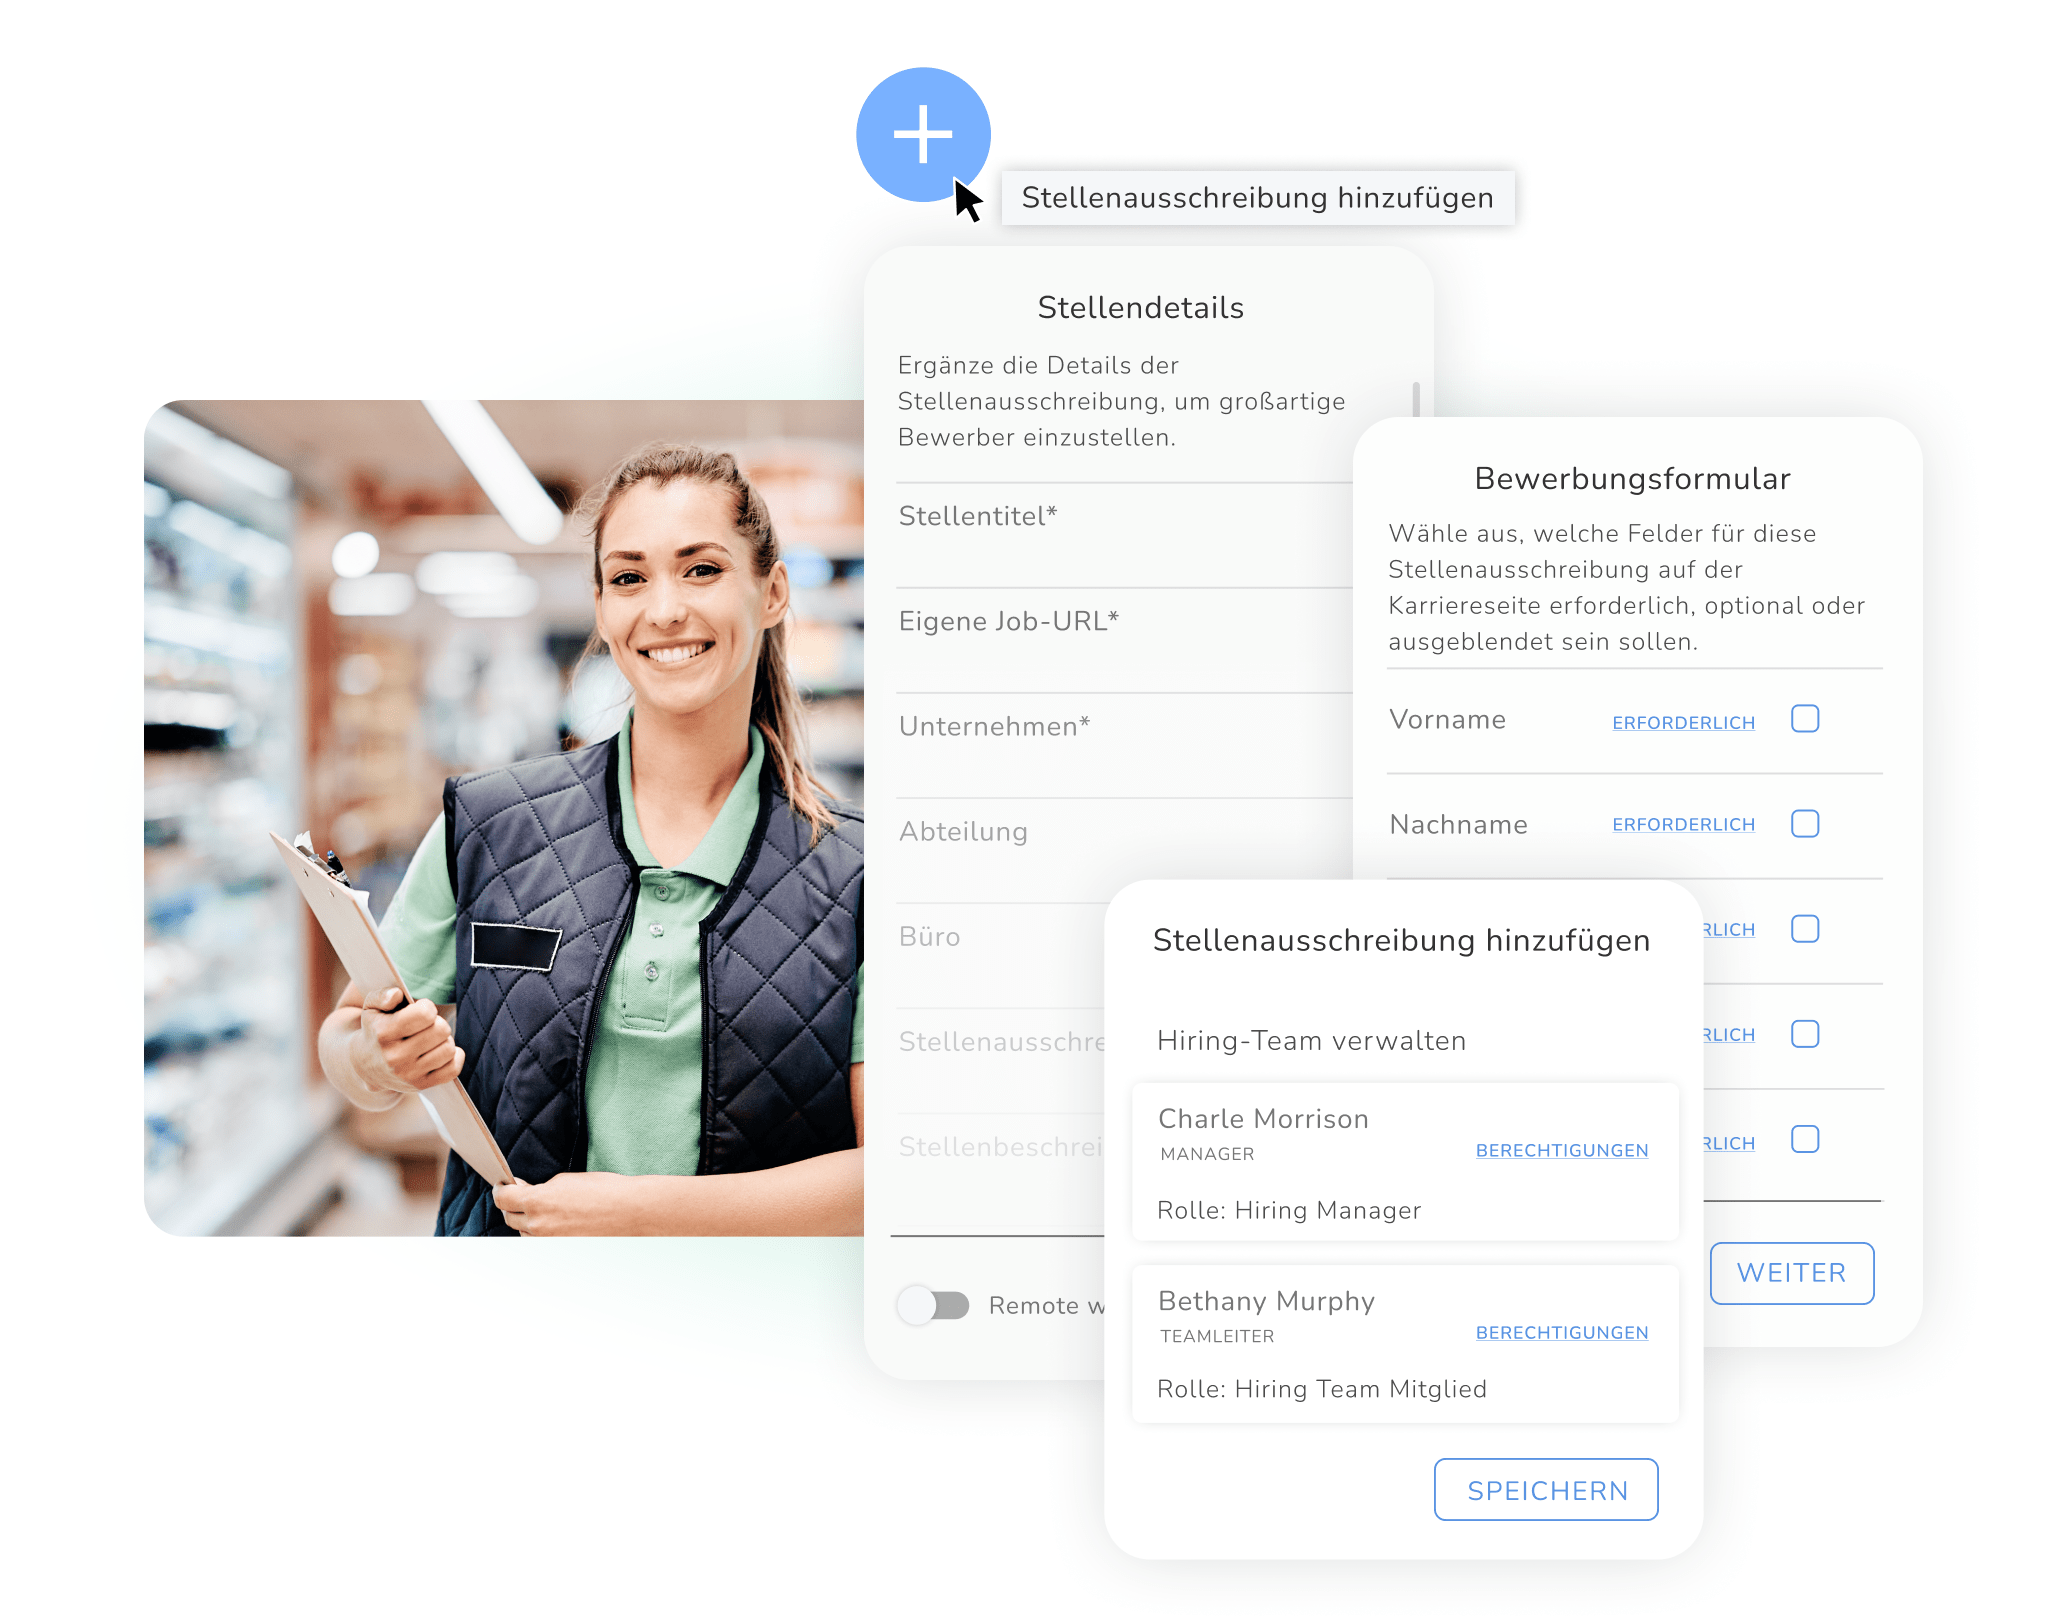Click the Bewerbungsformular heading
The image size is (2070, 1620).
coord(1632,479)
